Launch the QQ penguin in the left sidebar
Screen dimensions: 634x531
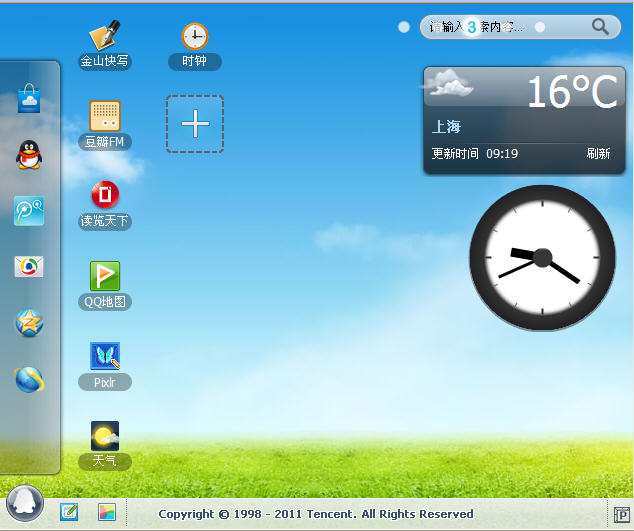click(29, 155)
